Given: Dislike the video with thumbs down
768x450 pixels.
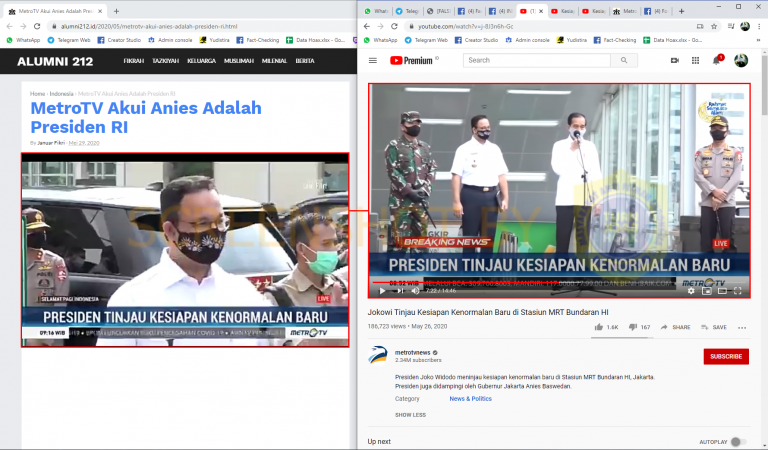Looking at the screenshot, I should pos(640,327).
